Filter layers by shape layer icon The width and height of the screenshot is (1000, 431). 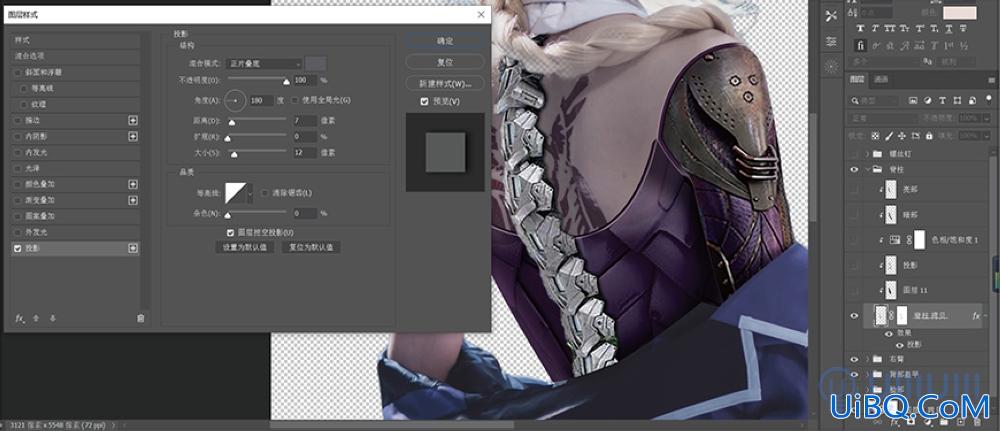pos(957,101)
